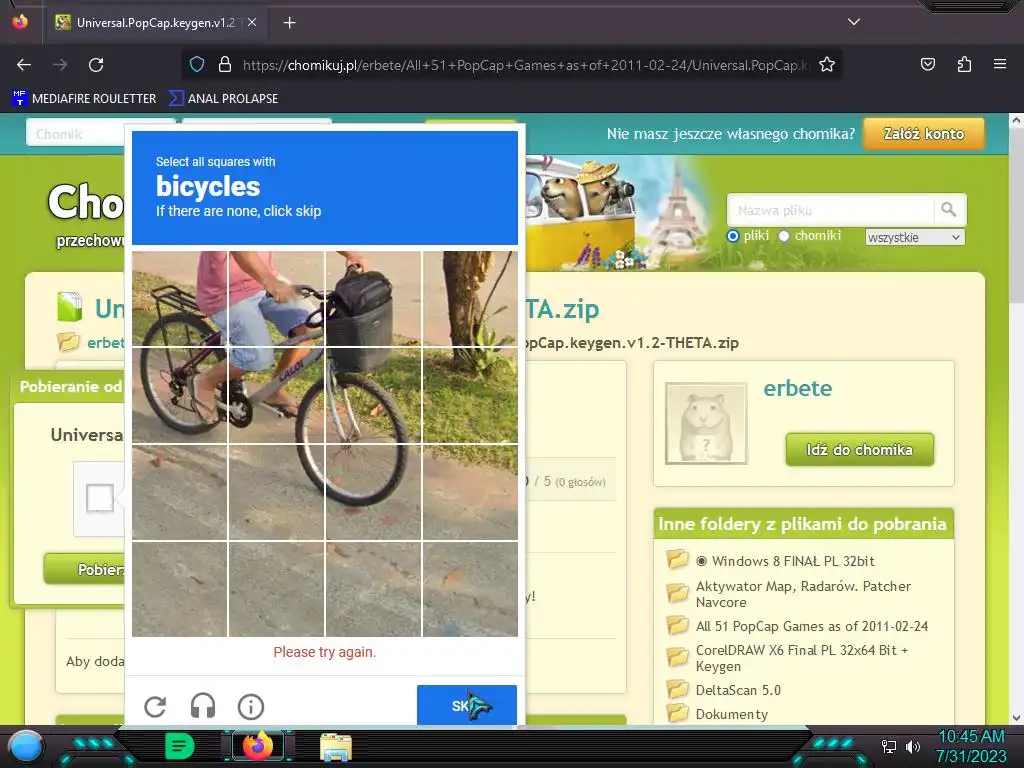Bookmark this page with the star icon

pyautogui.click(x=827, y=65)
